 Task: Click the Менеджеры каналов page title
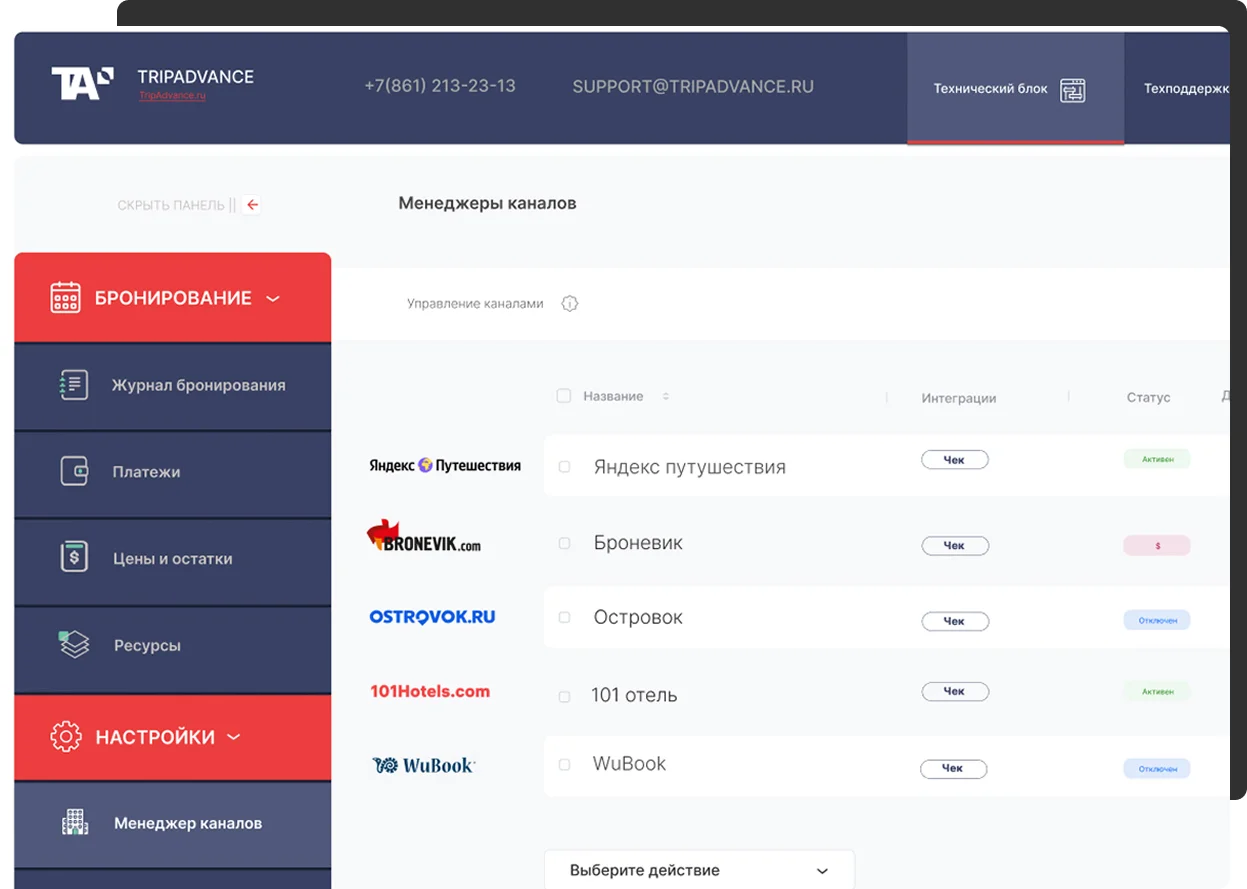tap(488, 203)
